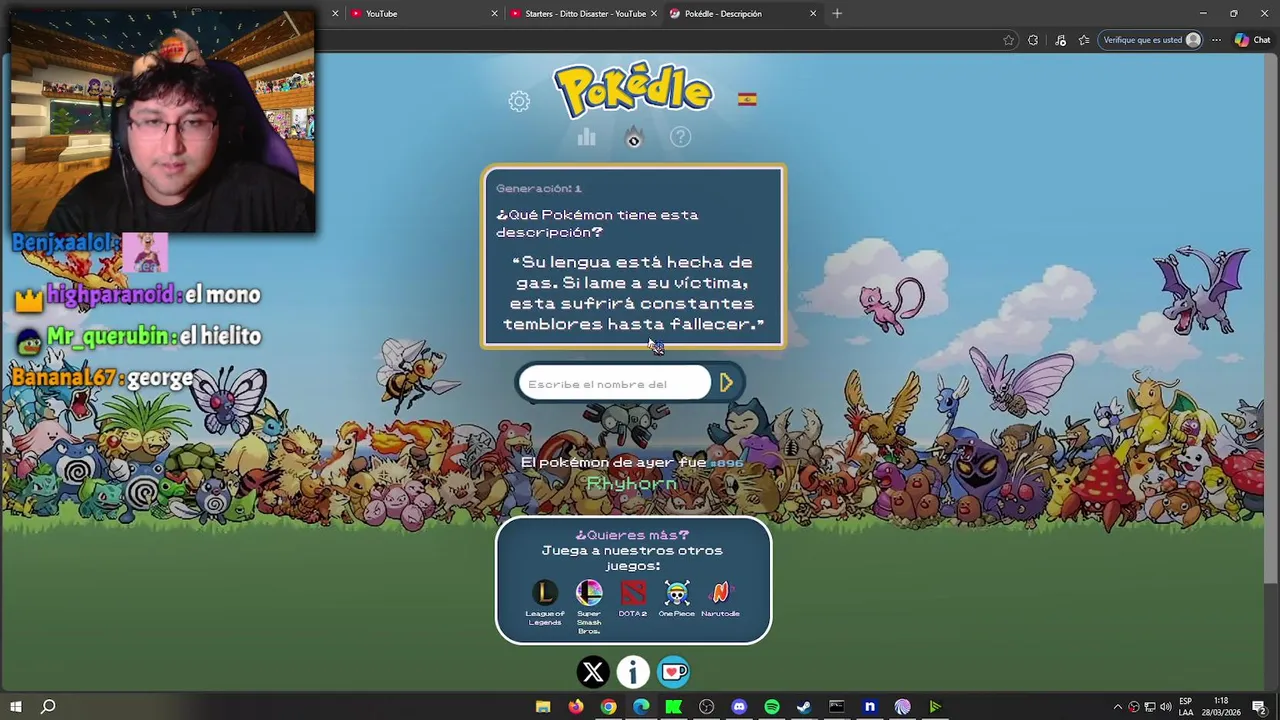Open the ESP LAA language indicator
Image resolution: width=1280 pixels, height=720 pixels.
click(1186, 707)
